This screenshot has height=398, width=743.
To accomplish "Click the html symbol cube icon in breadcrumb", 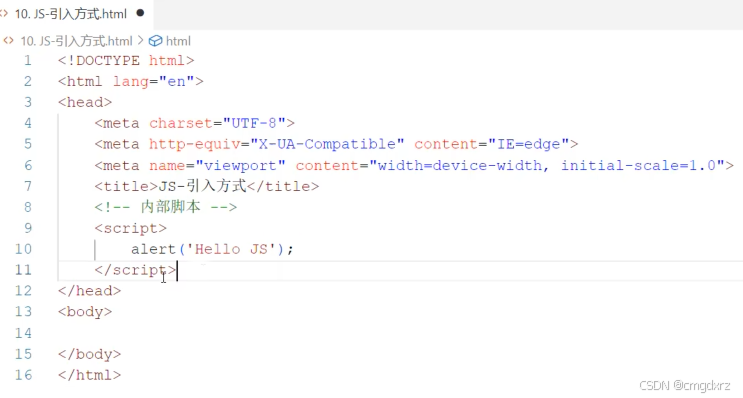I will (x=155, y=41).
